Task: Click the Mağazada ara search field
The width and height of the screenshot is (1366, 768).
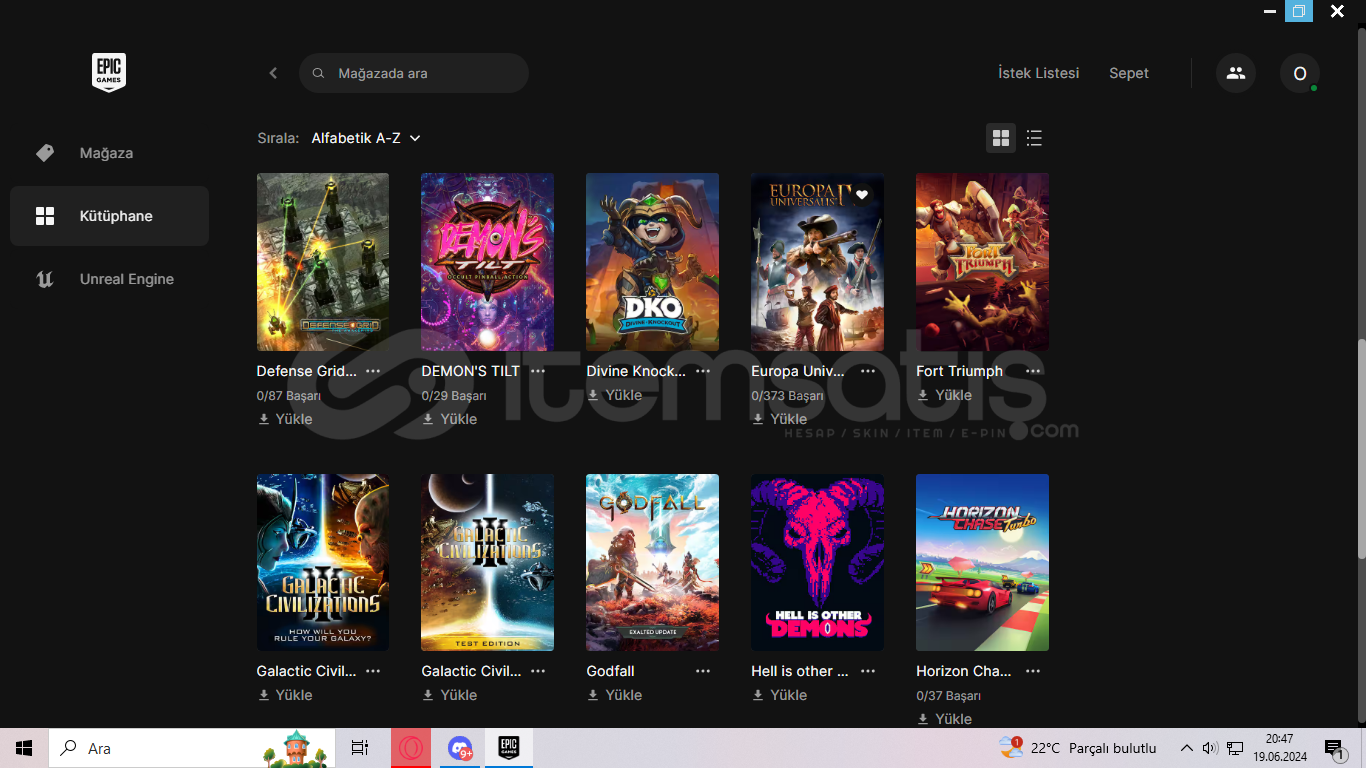Action: pos(414,73)
